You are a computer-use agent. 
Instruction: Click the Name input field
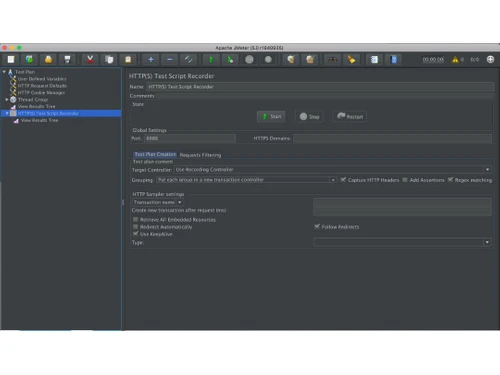320,87
